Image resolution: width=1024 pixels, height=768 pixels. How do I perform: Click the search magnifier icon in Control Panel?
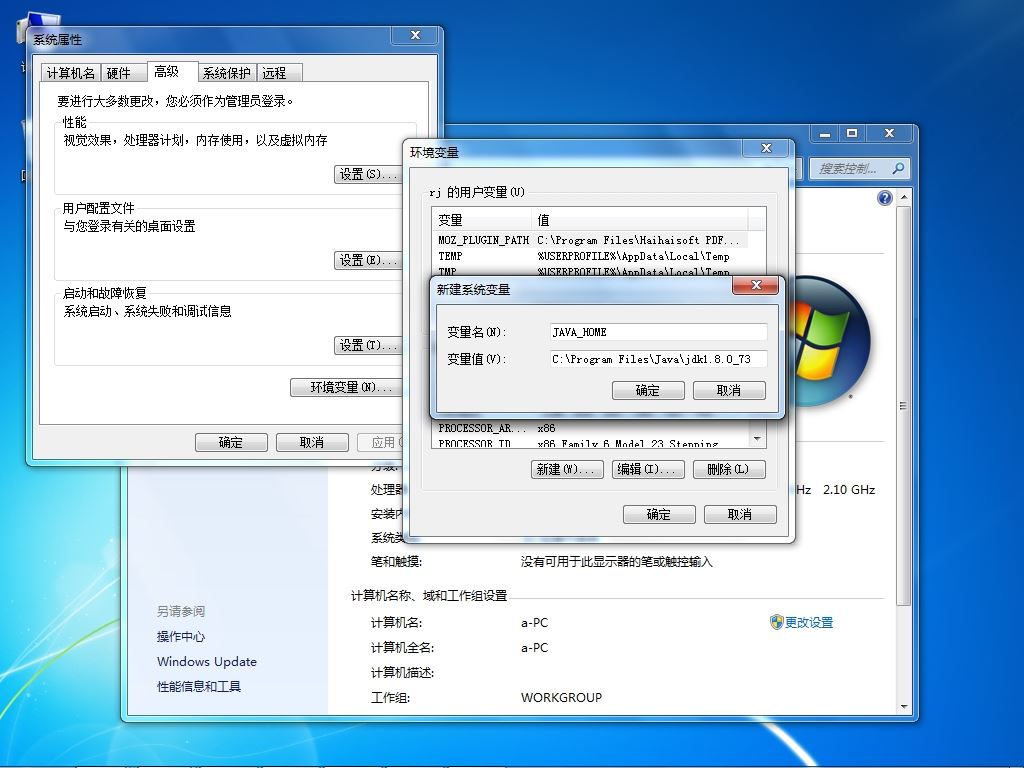[899, 168]
